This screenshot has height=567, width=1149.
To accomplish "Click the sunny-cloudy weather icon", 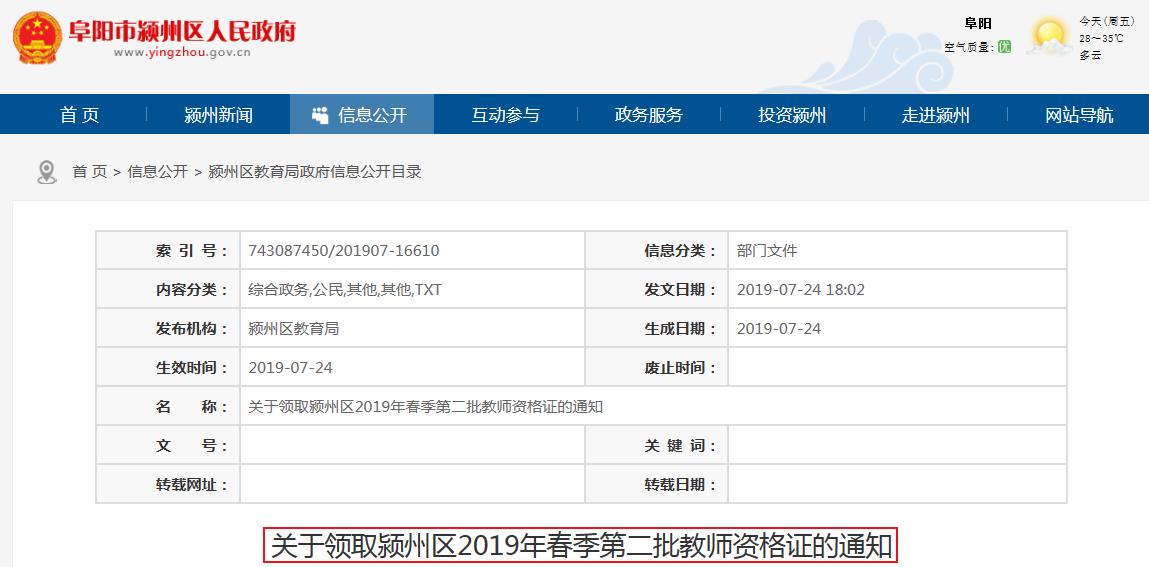I will coord(1050,37).
